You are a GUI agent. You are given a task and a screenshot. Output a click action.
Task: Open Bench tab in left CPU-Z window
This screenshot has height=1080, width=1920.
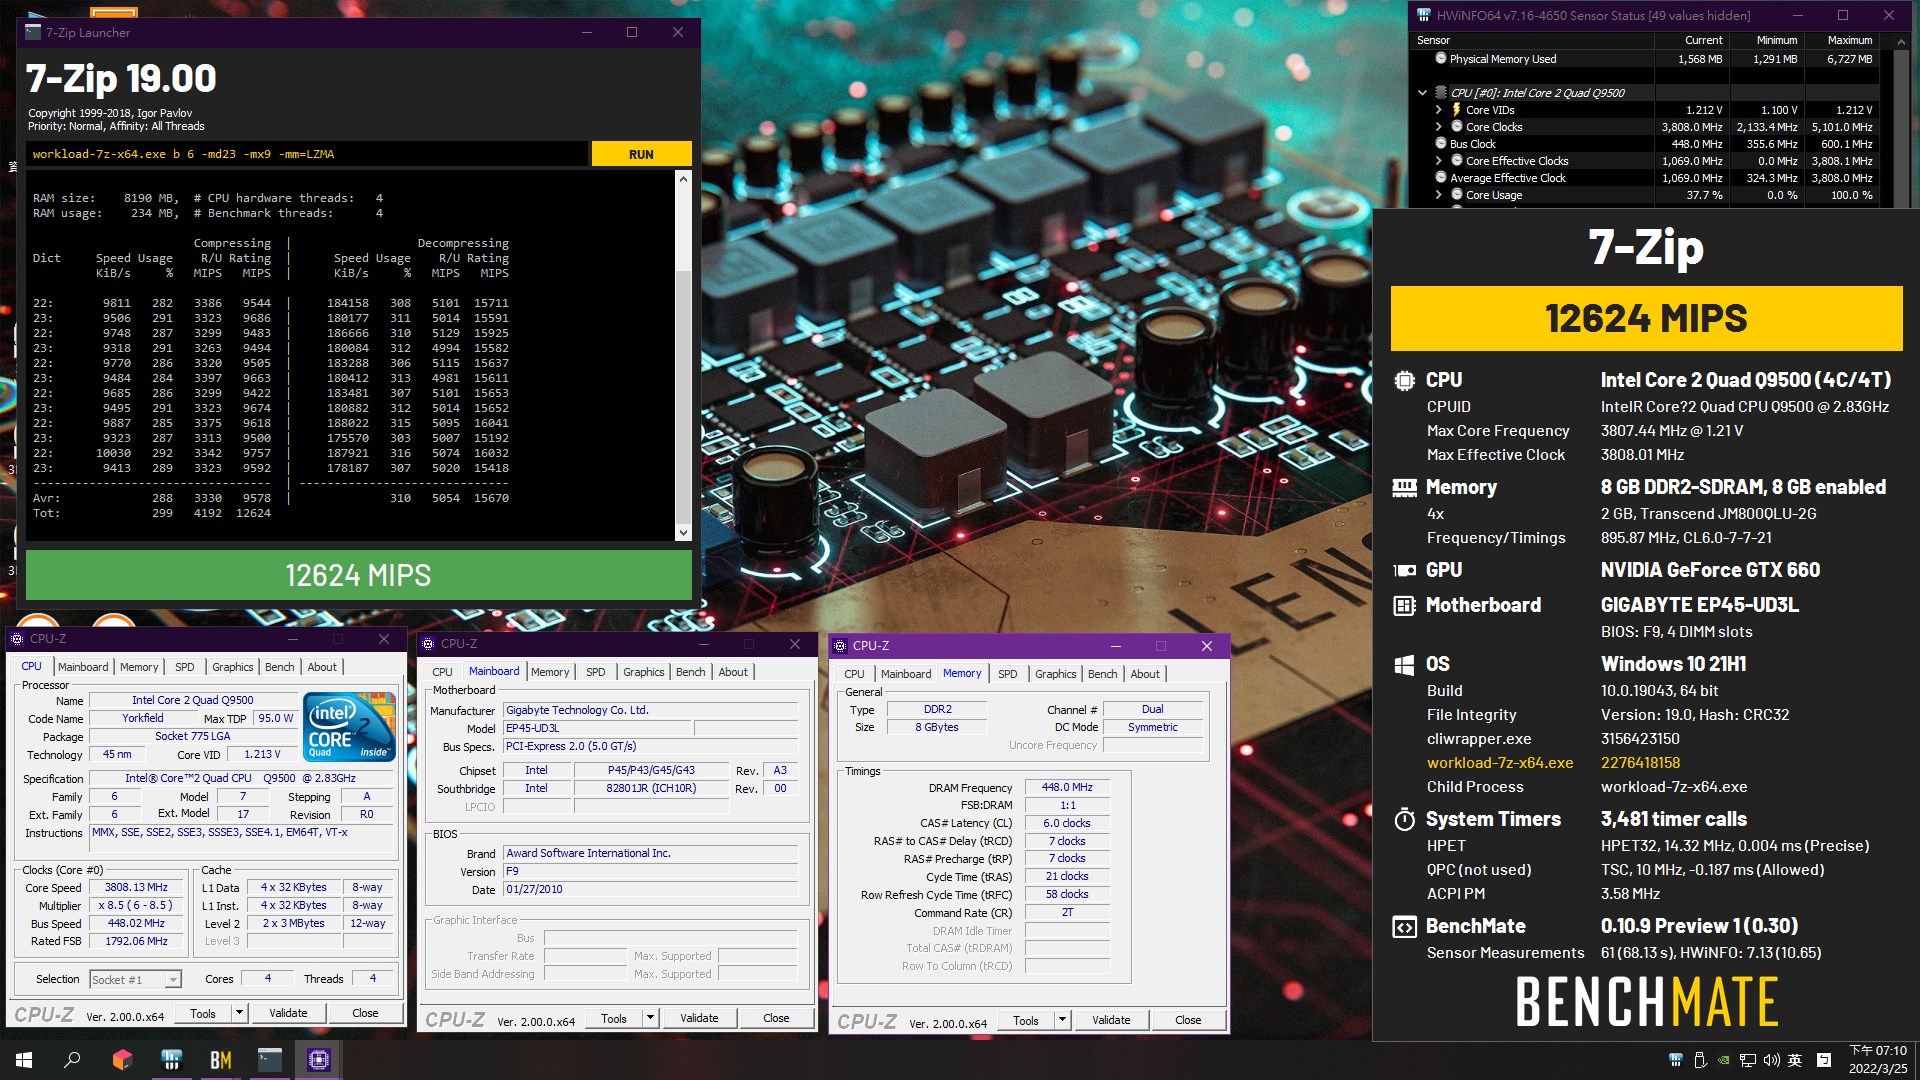click(280, 667)
